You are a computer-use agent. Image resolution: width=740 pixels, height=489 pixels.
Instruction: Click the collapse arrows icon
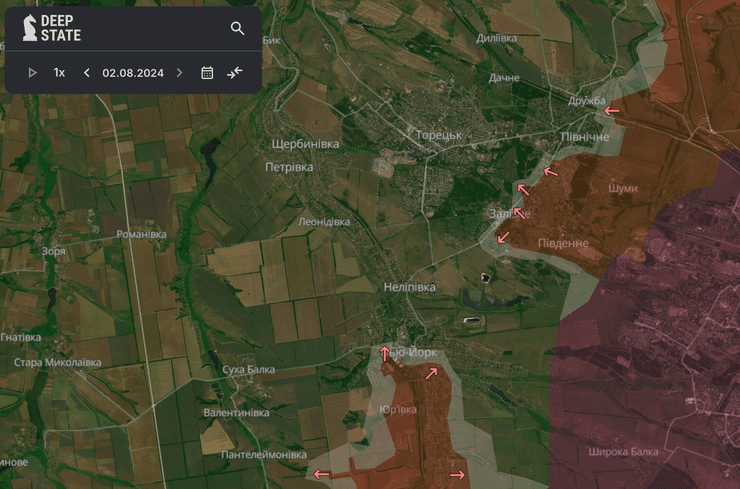(x=235, y=73)
